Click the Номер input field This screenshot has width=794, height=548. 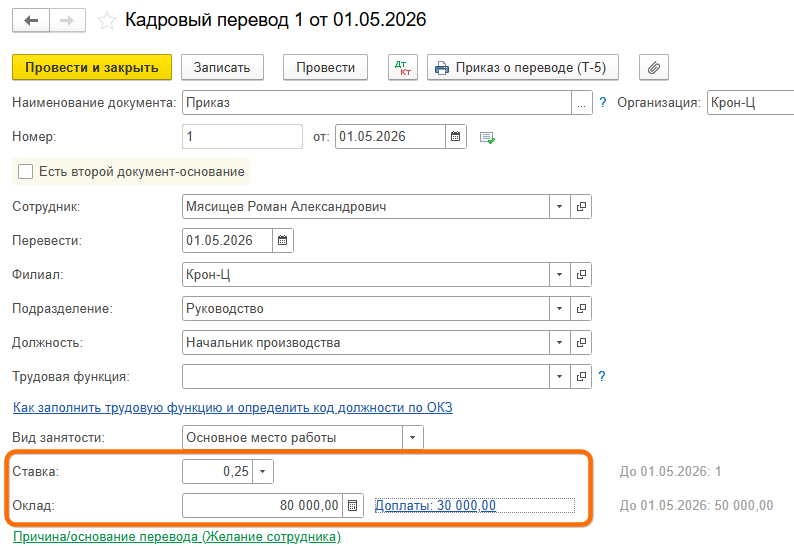coord(243,137)
